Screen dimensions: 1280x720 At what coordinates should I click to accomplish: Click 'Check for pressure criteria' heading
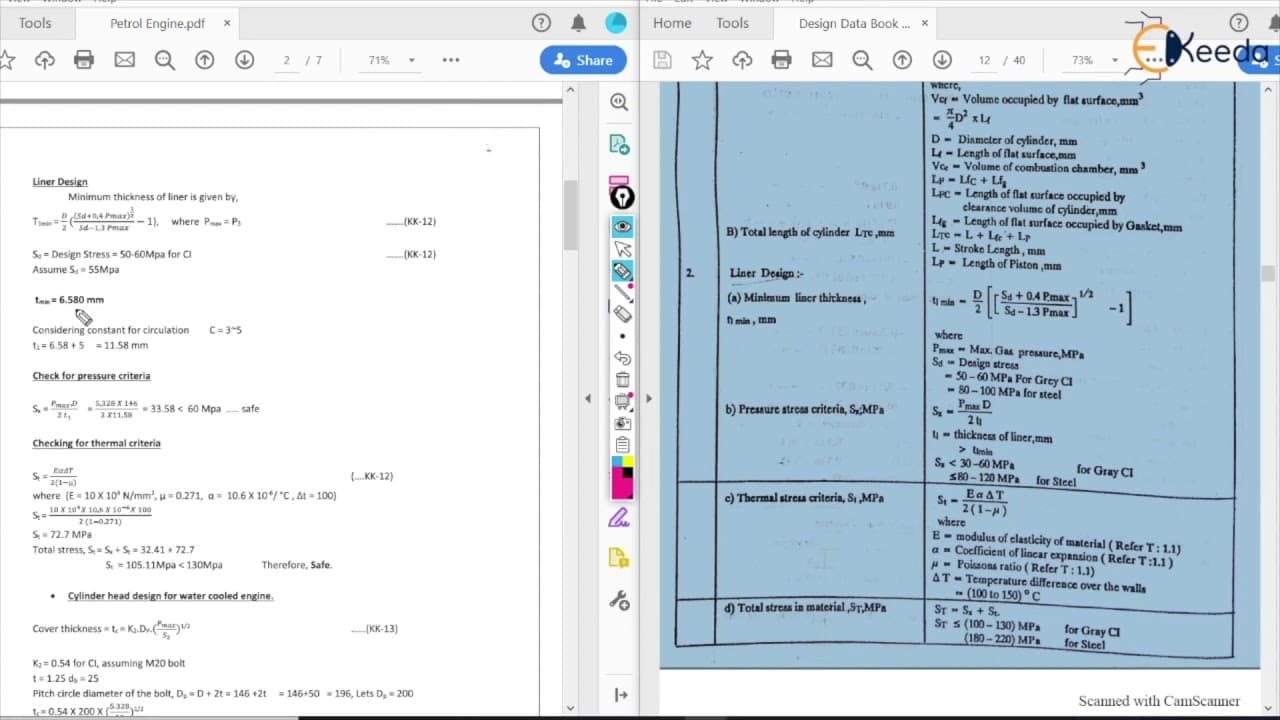click(91, 376)
